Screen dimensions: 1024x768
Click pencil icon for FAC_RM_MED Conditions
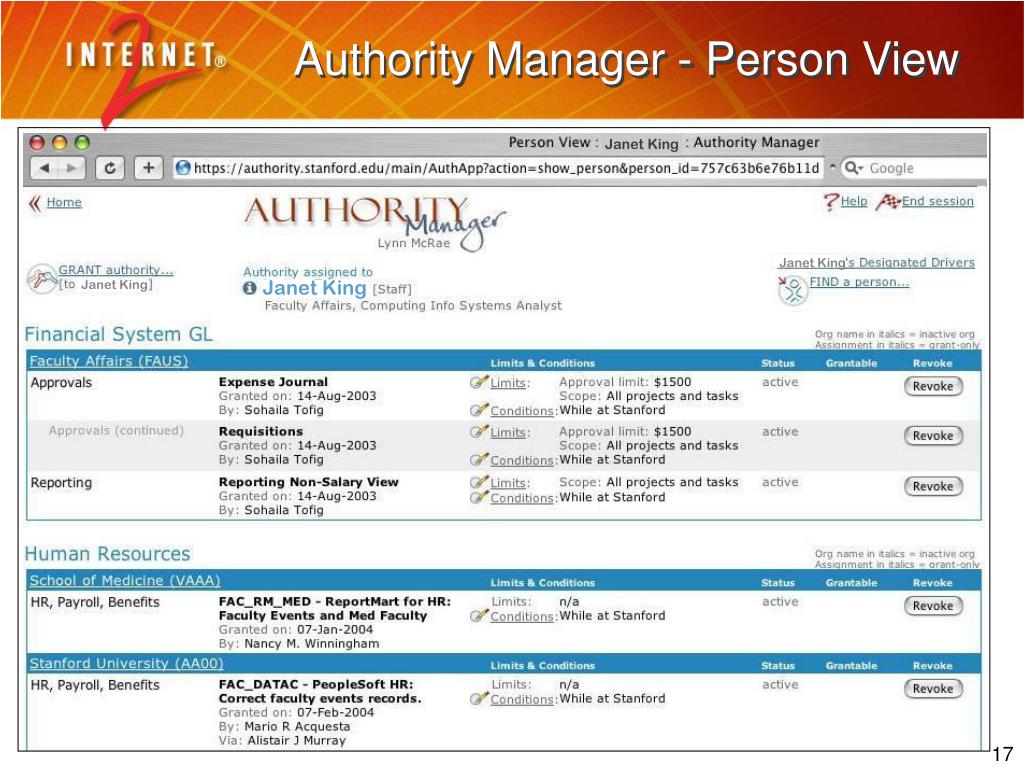point(479,616)
